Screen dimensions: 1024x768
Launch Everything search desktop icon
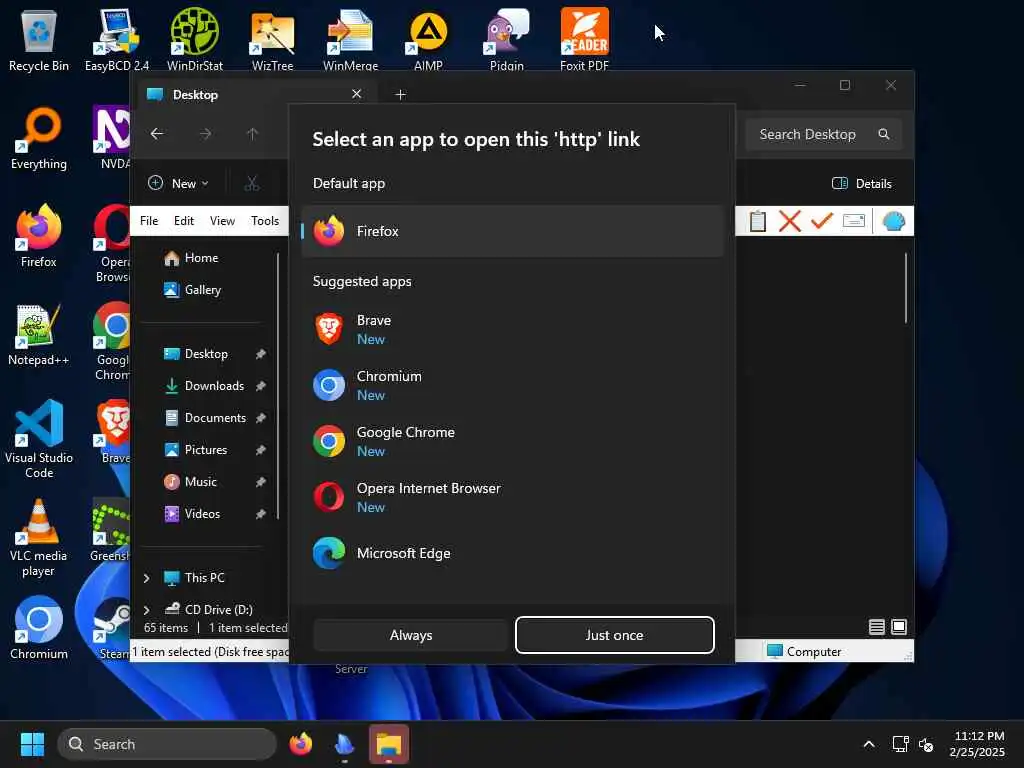[x=39, y=138]
